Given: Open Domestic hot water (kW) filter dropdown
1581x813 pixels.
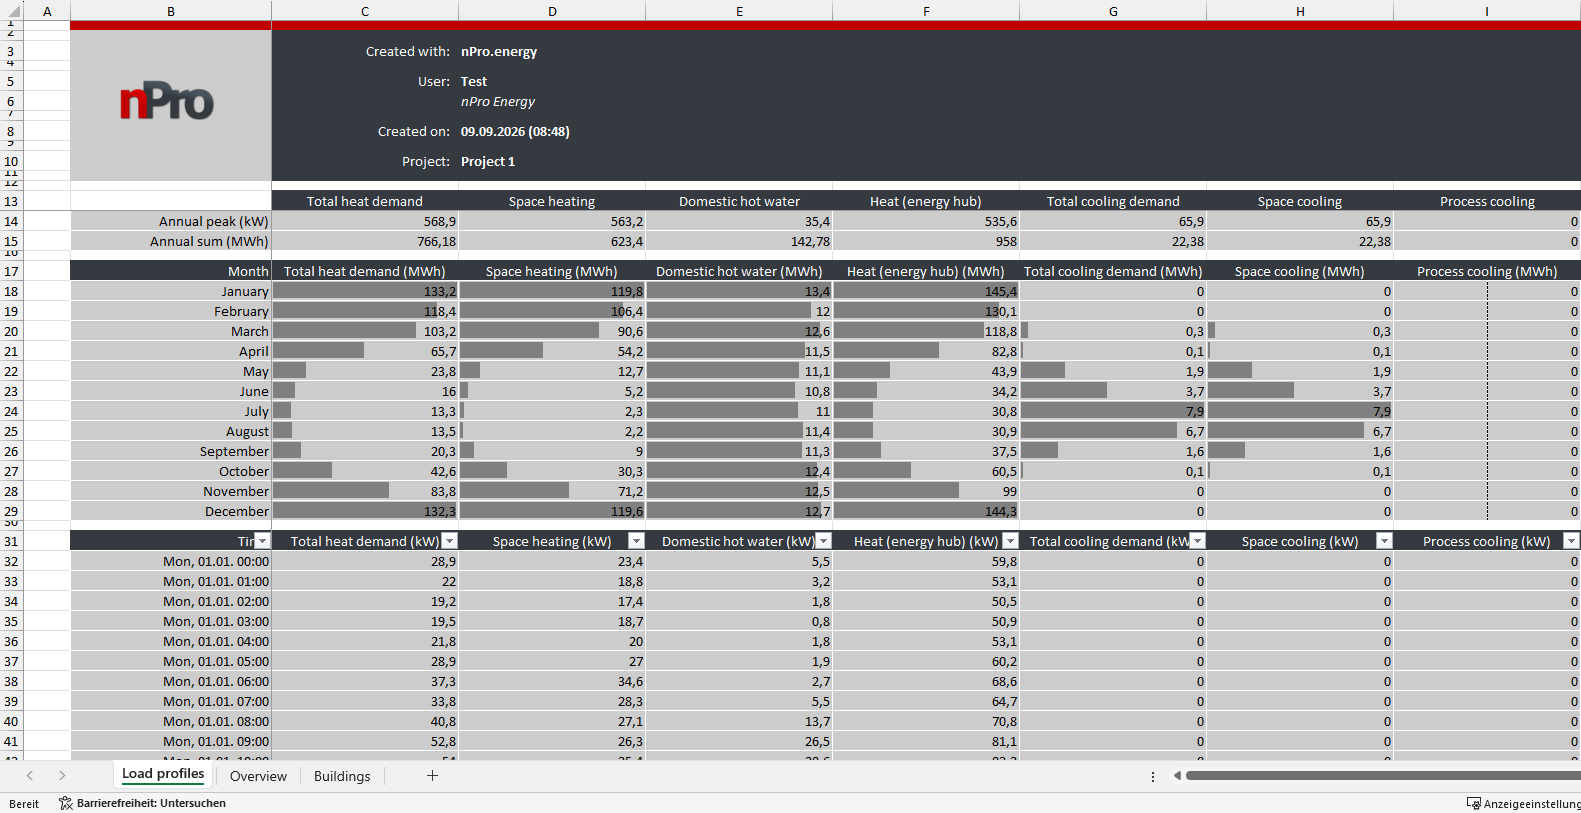Looking at the screenshot, I should 823,541.
